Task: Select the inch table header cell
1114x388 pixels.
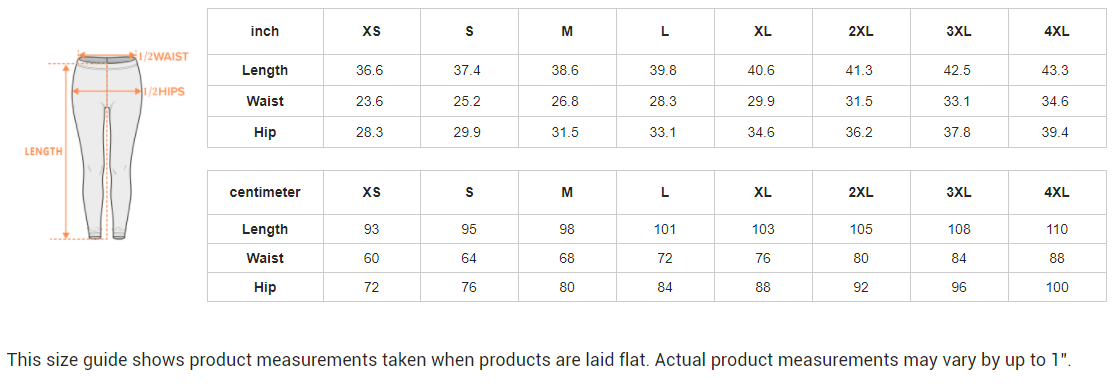Action: pyautogui.click(x=265, y=31)
